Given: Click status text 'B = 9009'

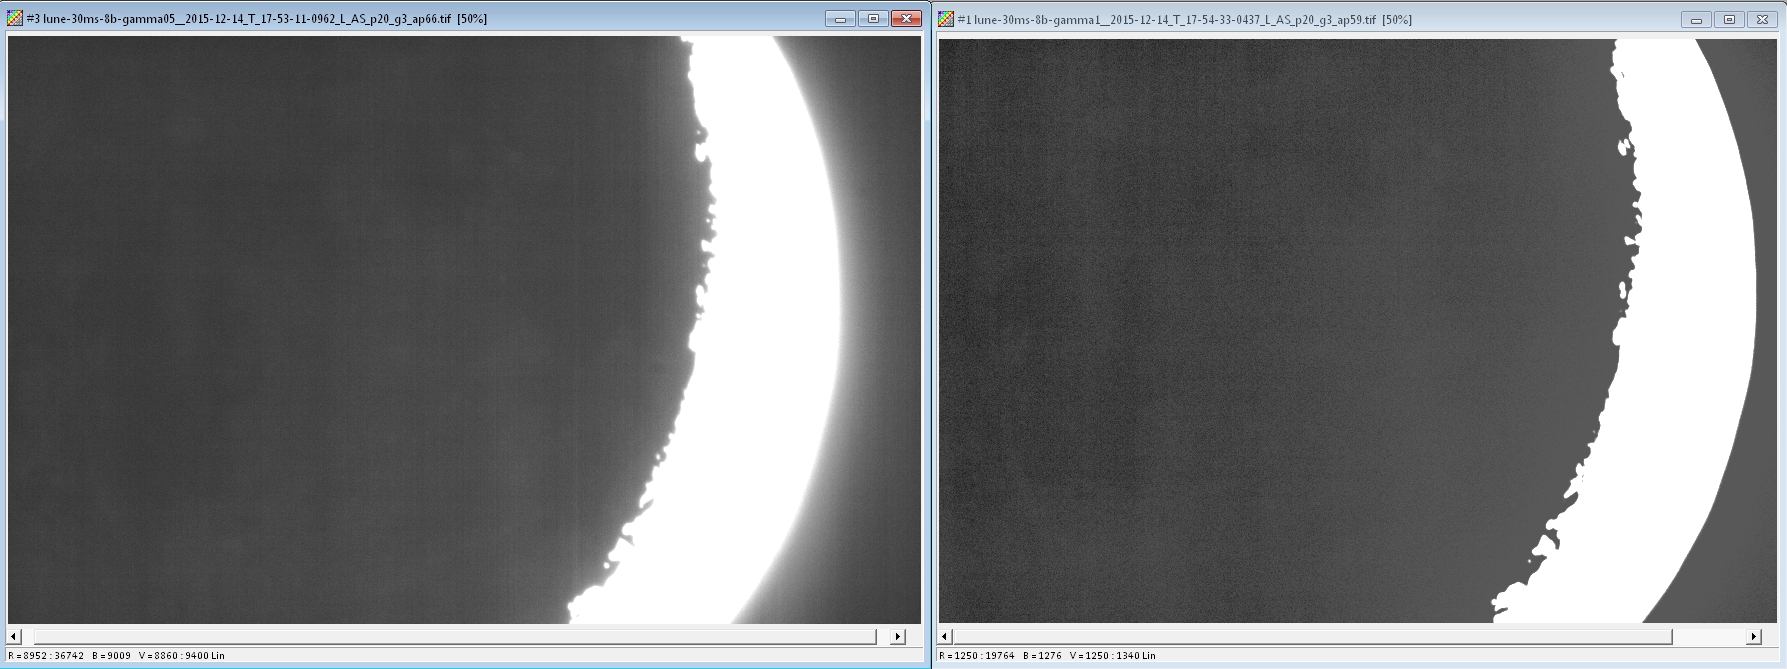Looking at the screenshot, I should pyautogui.click(x=111, y=656).
